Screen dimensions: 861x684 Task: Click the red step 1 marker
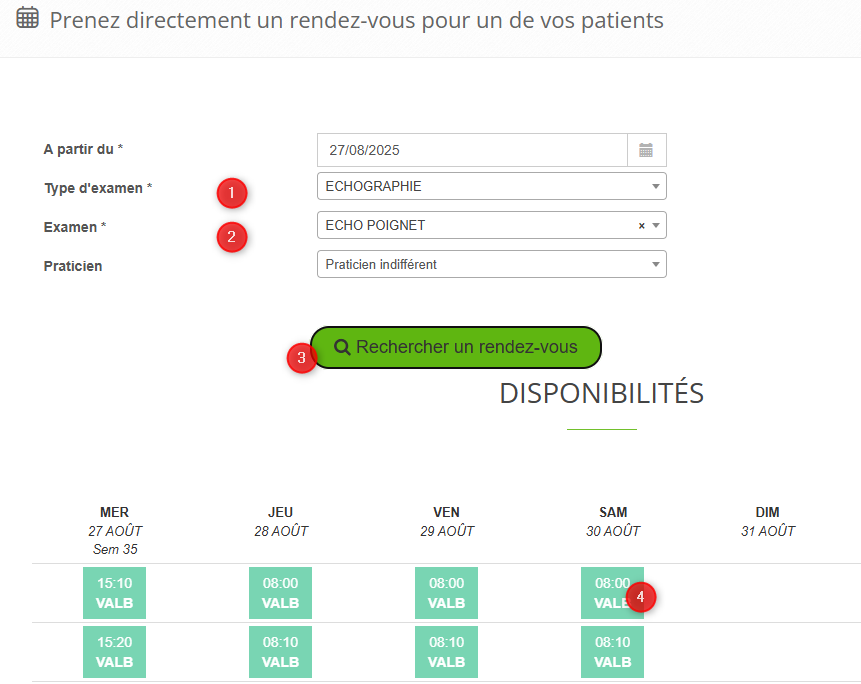coord(232,191)
